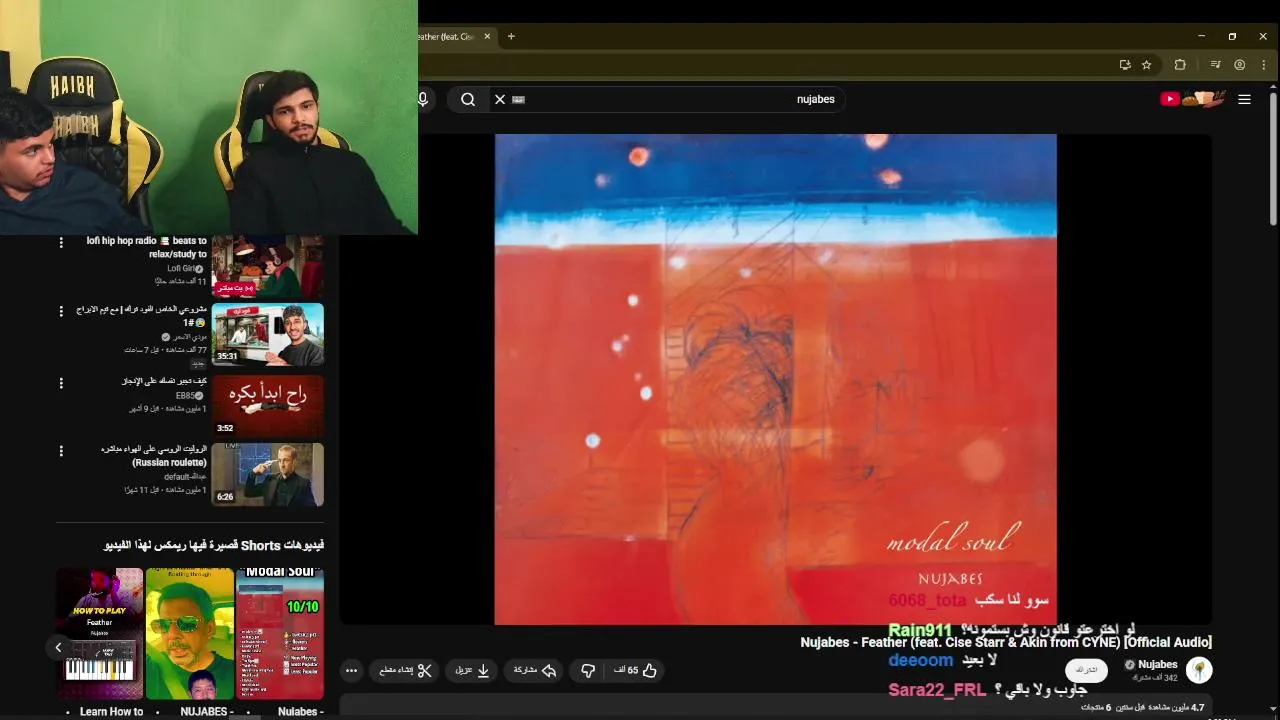Click the Shorts carousel previous arrow

point(58,648)
